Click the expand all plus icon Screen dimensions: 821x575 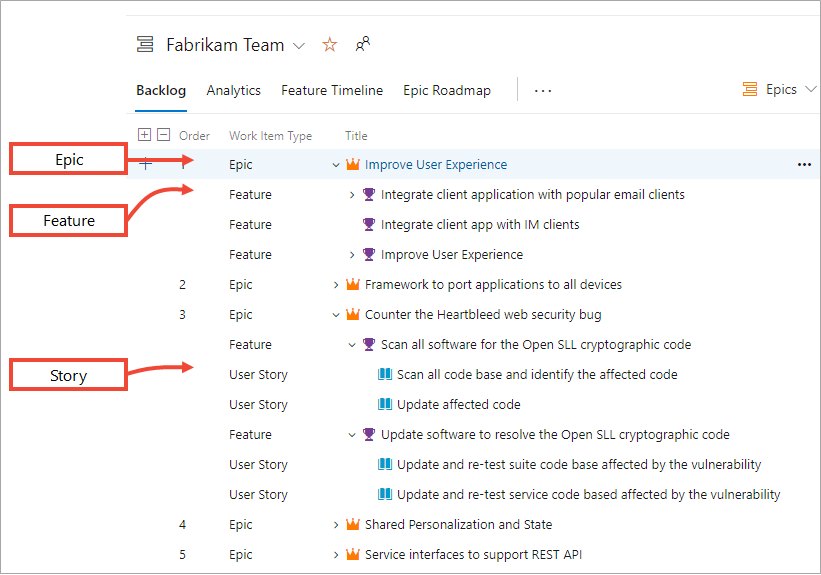click(x=144, y=135)
